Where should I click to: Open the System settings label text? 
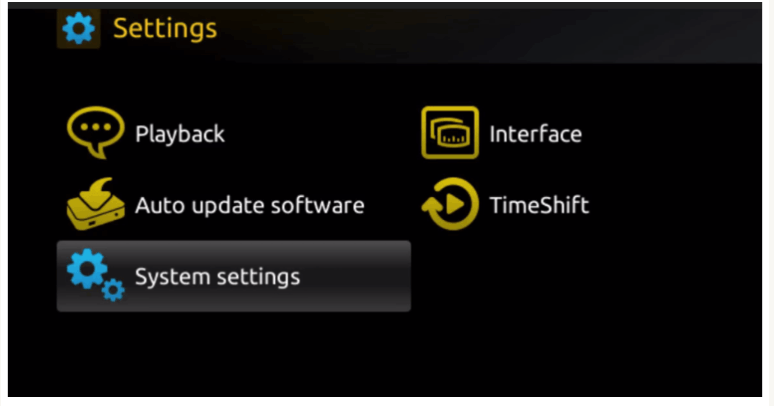click(218, 277)
